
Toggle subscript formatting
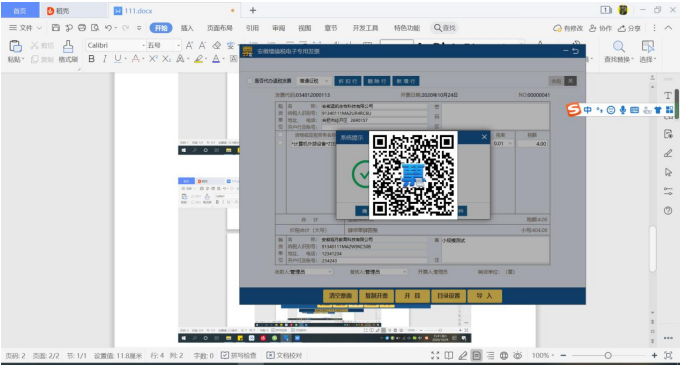click(x=166, y=59)
